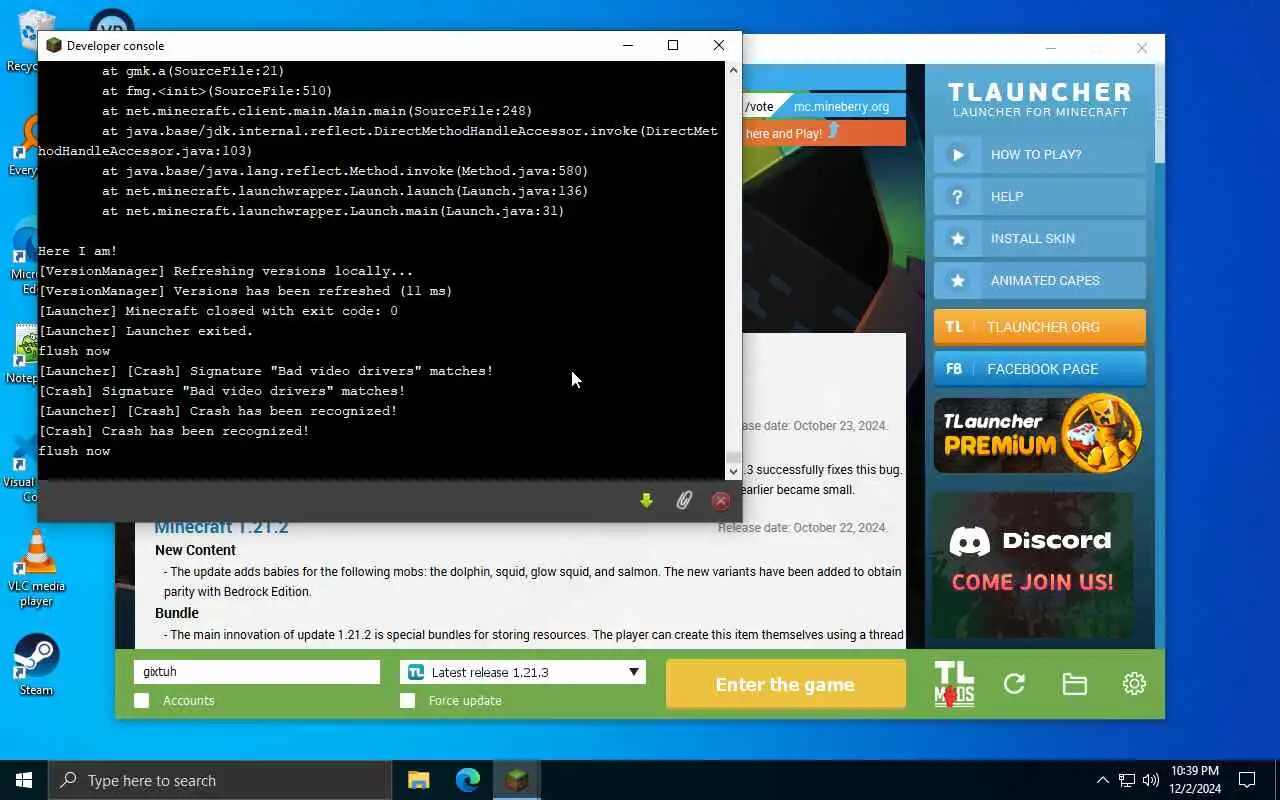Click the console scrollbar down arrow
This screenshot has width=1280, height=800.
(x=733, y=471)
